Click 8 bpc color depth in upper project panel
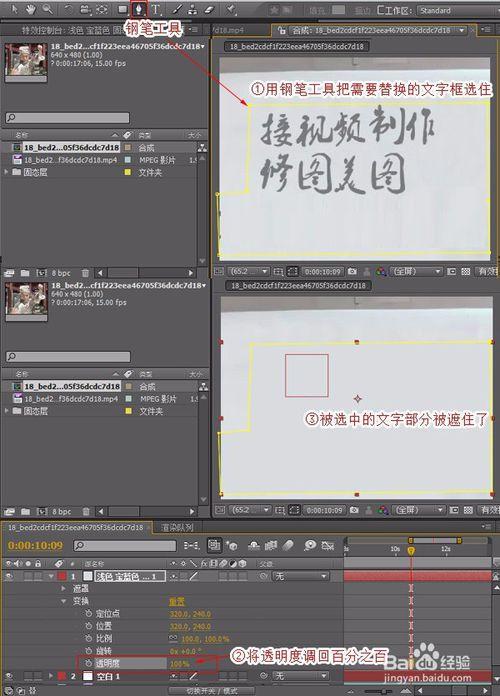Image resolution: width=500 pixels, height=696 pixels. [61, 273]
